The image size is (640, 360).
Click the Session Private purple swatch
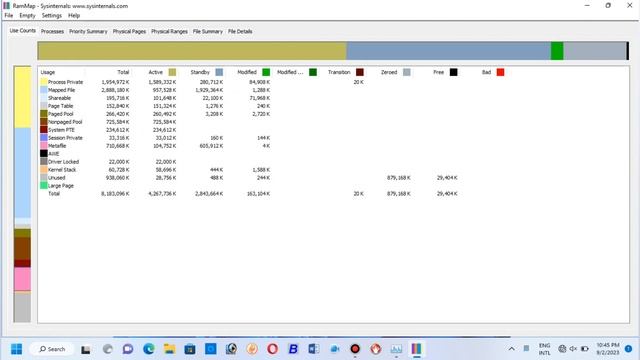(44, 138)
